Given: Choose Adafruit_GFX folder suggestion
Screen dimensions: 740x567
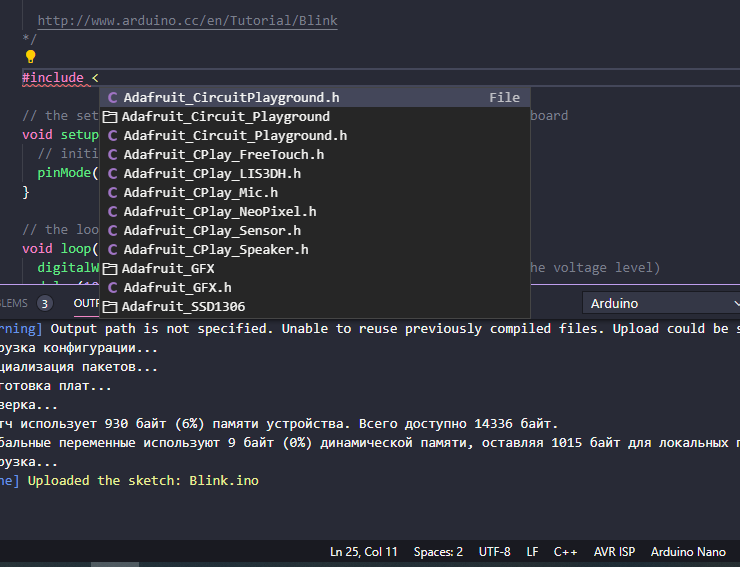Looking at the screenshot, I should pos(315,268).
